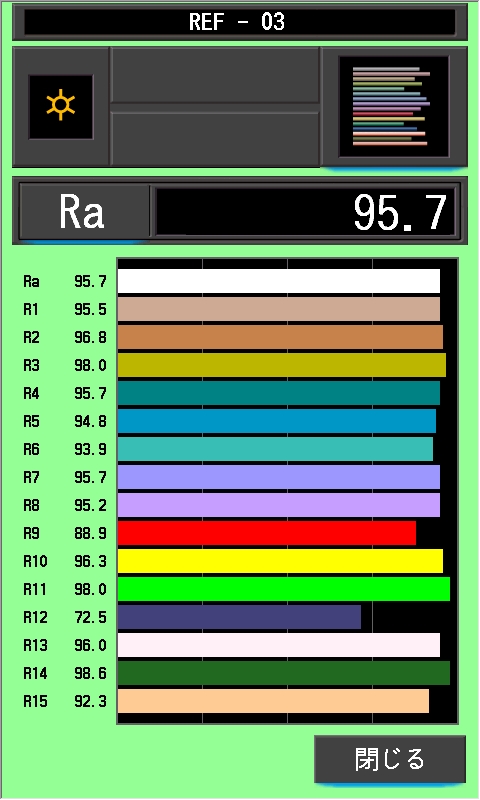Click the orange-brown R2 bar
480x800 pixels.
pyautogui.click(x=280, y=337)
